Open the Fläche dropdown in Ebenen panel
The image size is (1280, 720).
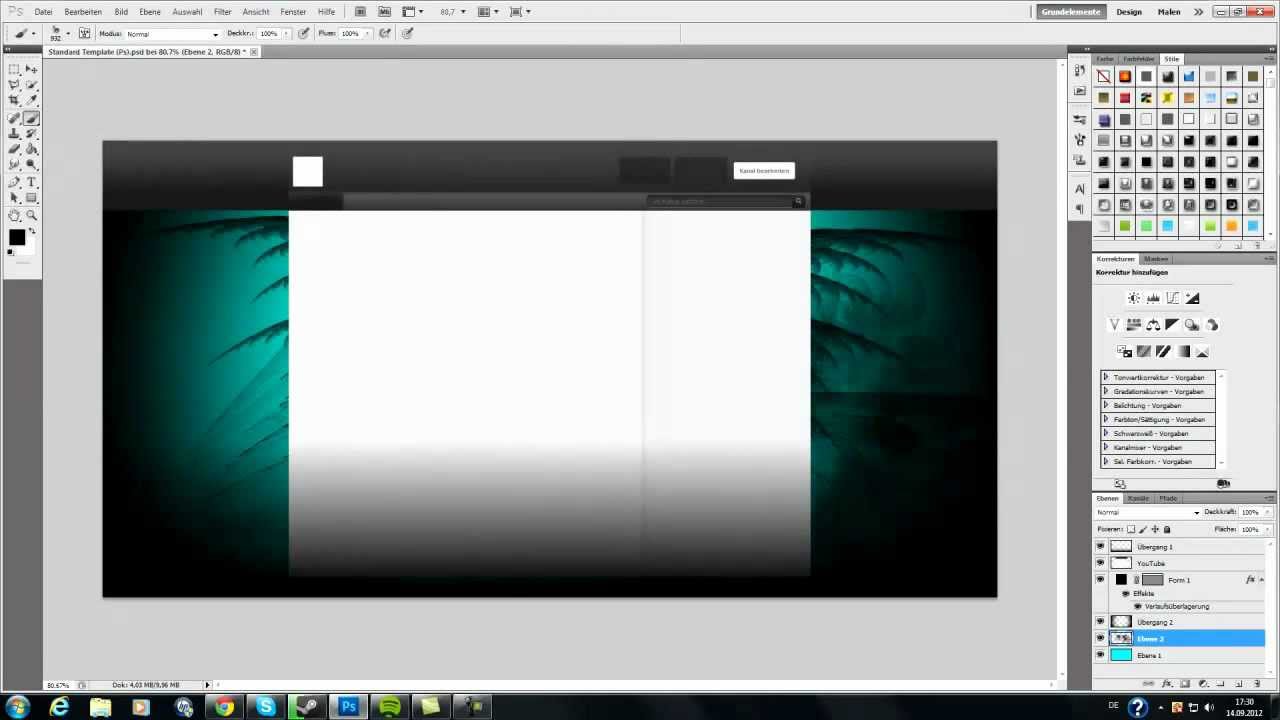pos(1267,530)
